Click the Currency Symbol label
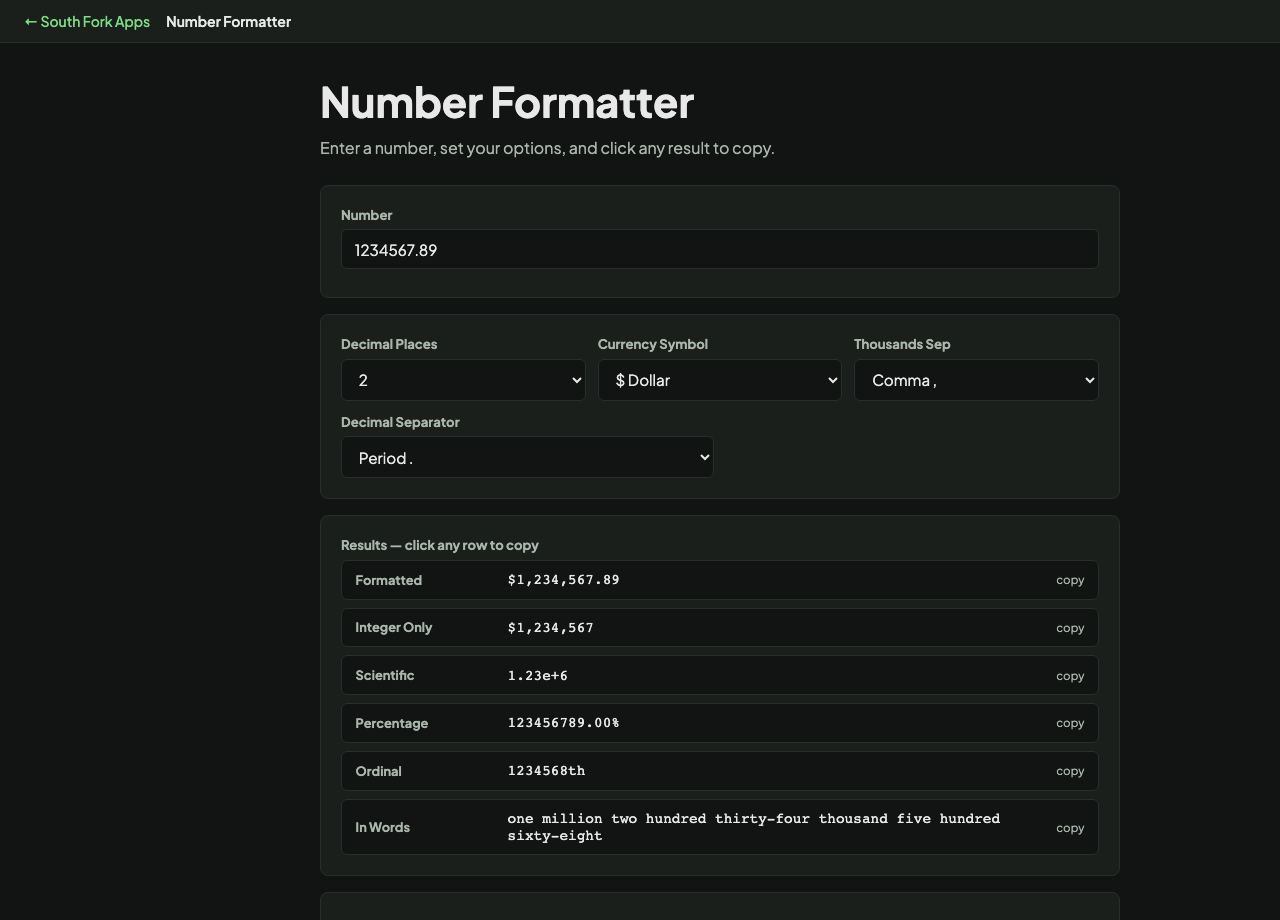Viewport: 1280px width, 920px height. coord(653,344)
